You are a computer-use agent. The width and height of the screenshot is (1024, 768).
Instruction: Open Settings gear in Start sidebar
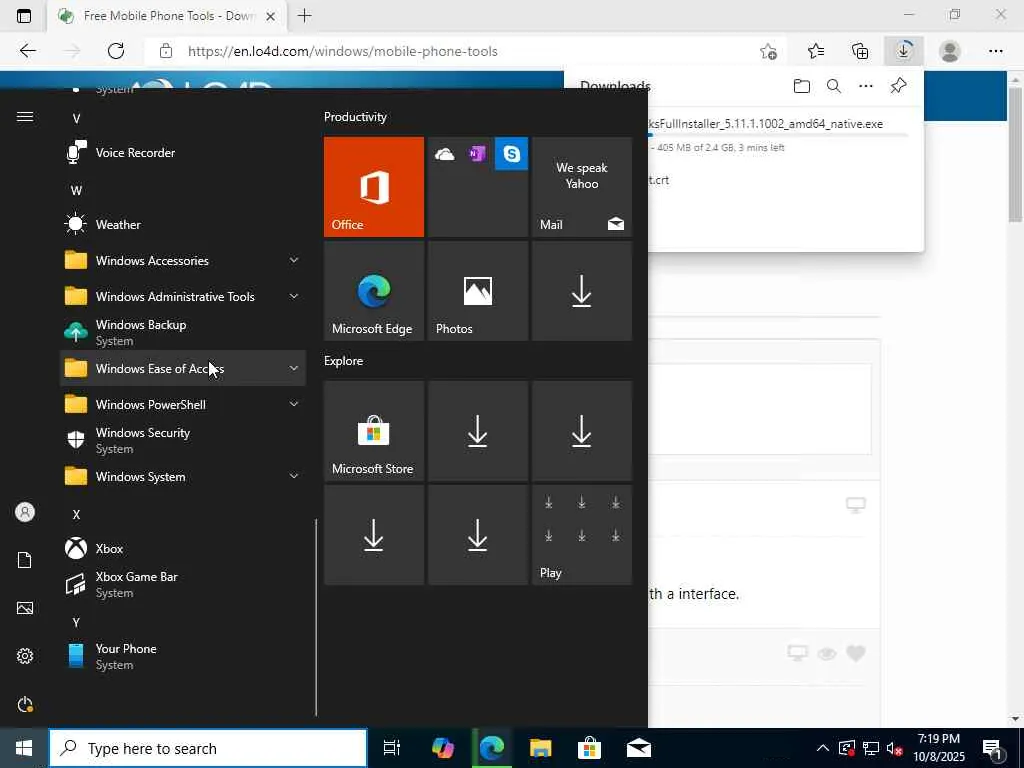point(25,656)
